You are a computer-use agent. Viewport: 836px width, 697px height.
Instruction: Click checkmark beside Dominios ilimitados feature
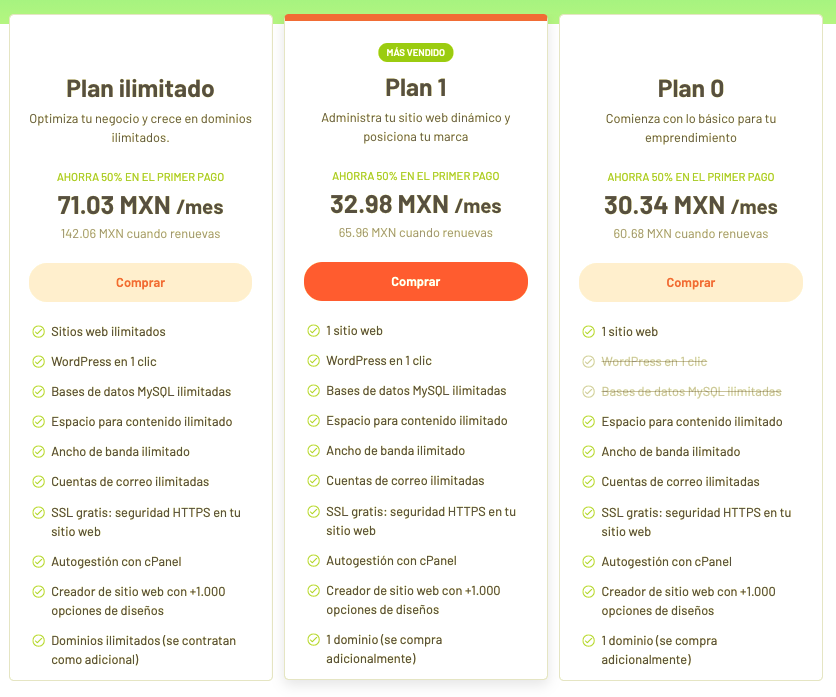click(x=38, y=640)
